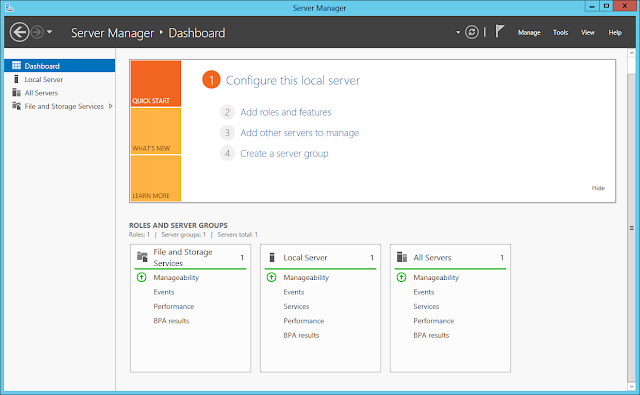Screen dimensions: 640x395
Task: Select the WHAT'S NEW tile
Action: pos(156,131)
